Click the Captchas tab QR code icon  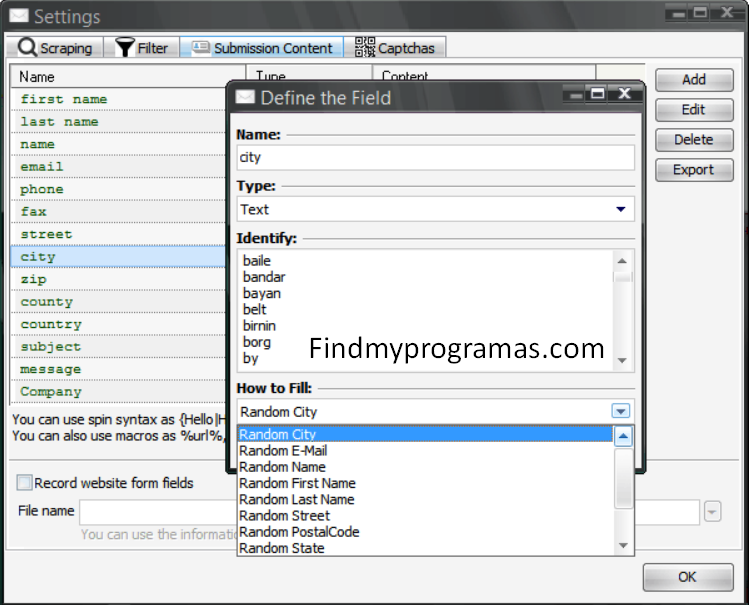click(364, 47)
